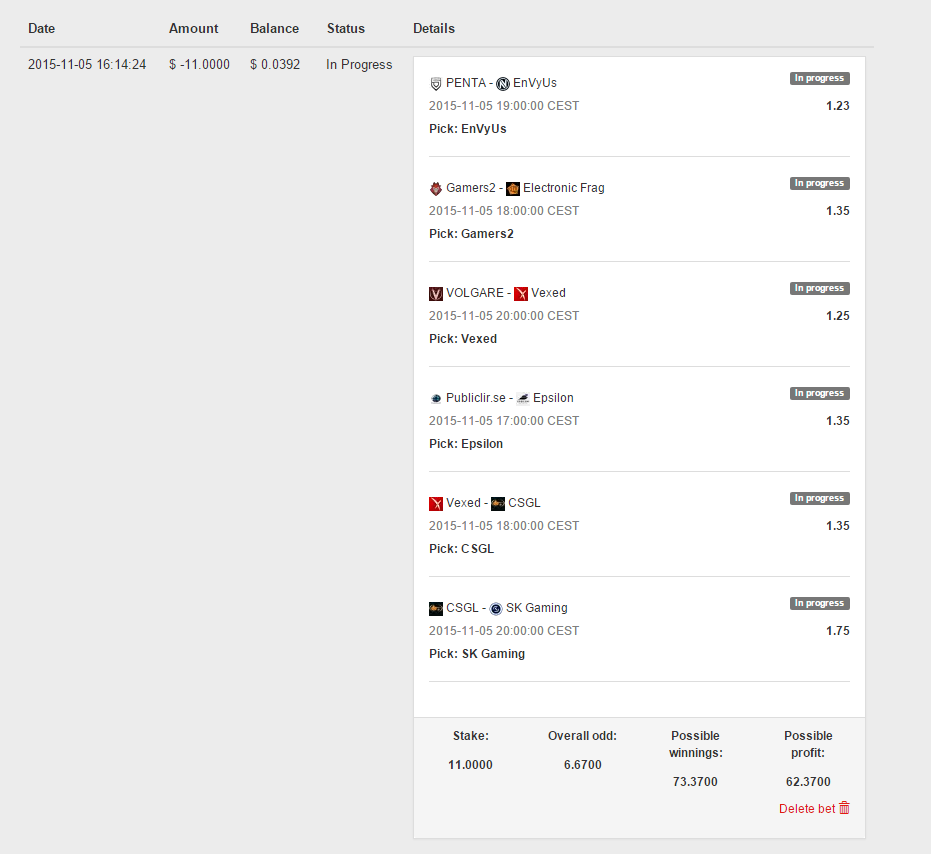This screenshot has width=931, height=854.
Task: Click the Balance column header
Action: (274, 29)
